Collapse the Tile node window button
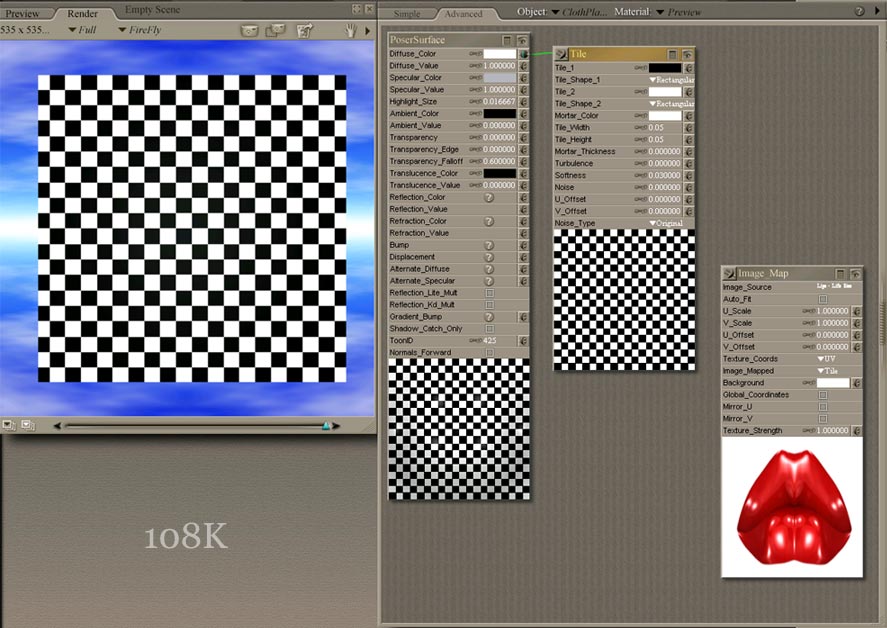Screen dimensions: 887x628 pyautogui.click(x=672, y=54)
